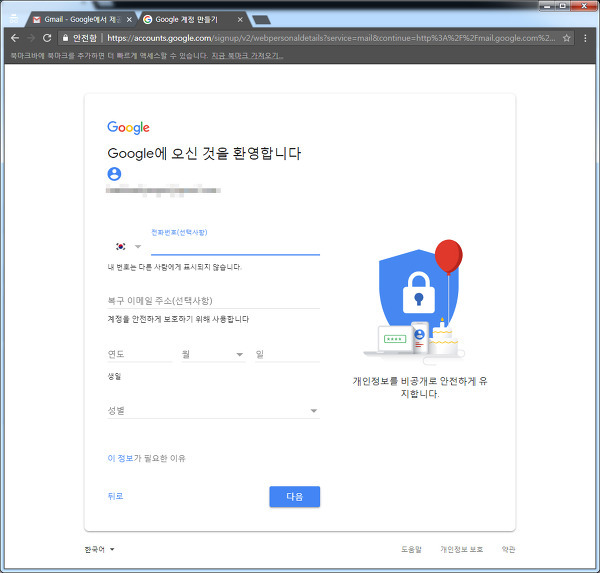Switch to the Google 계정 만들기 tab
Screen dimensions: 600x573
tap(193, 20)
